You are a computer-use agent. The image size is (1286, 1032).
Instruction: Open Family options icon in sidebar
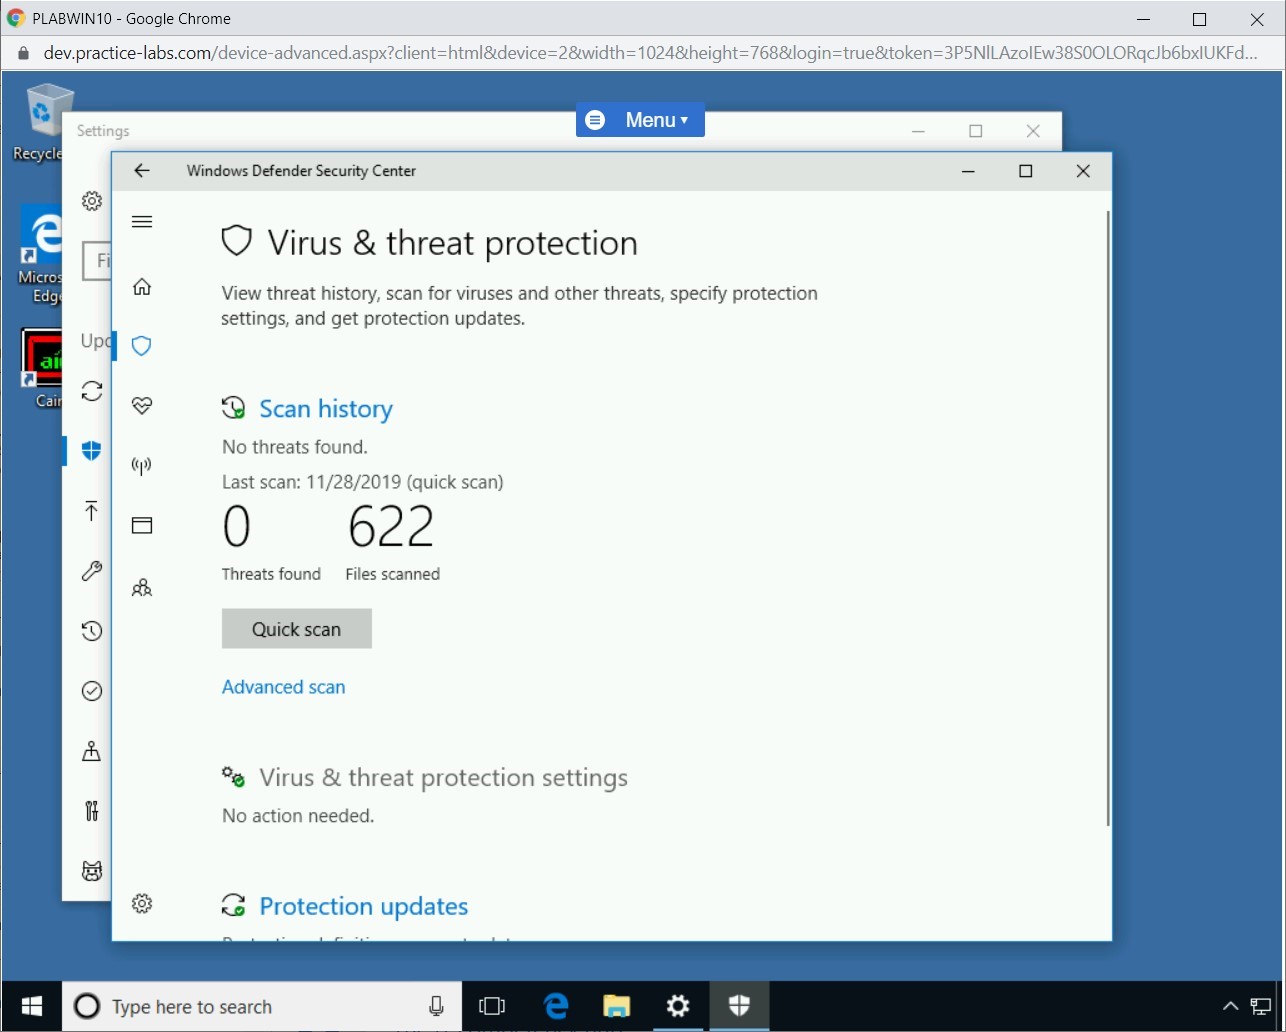[x=142, y=587]
